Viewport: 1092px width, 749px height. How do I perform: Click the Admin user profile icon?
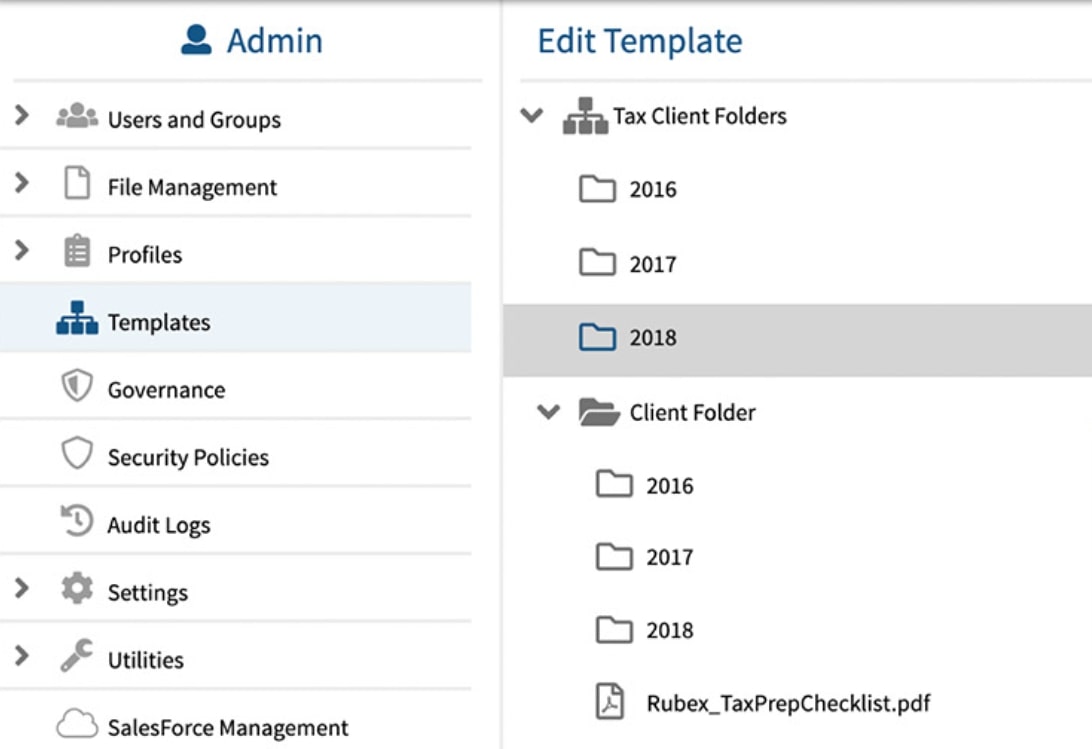196,40
